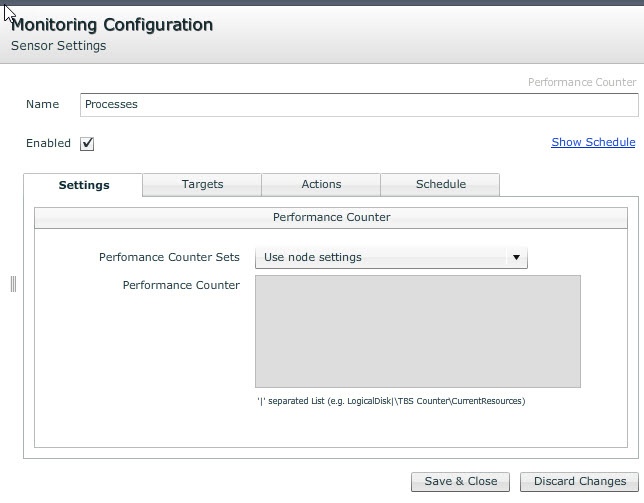Switch to the Targets tab

[x=202, y=184]
